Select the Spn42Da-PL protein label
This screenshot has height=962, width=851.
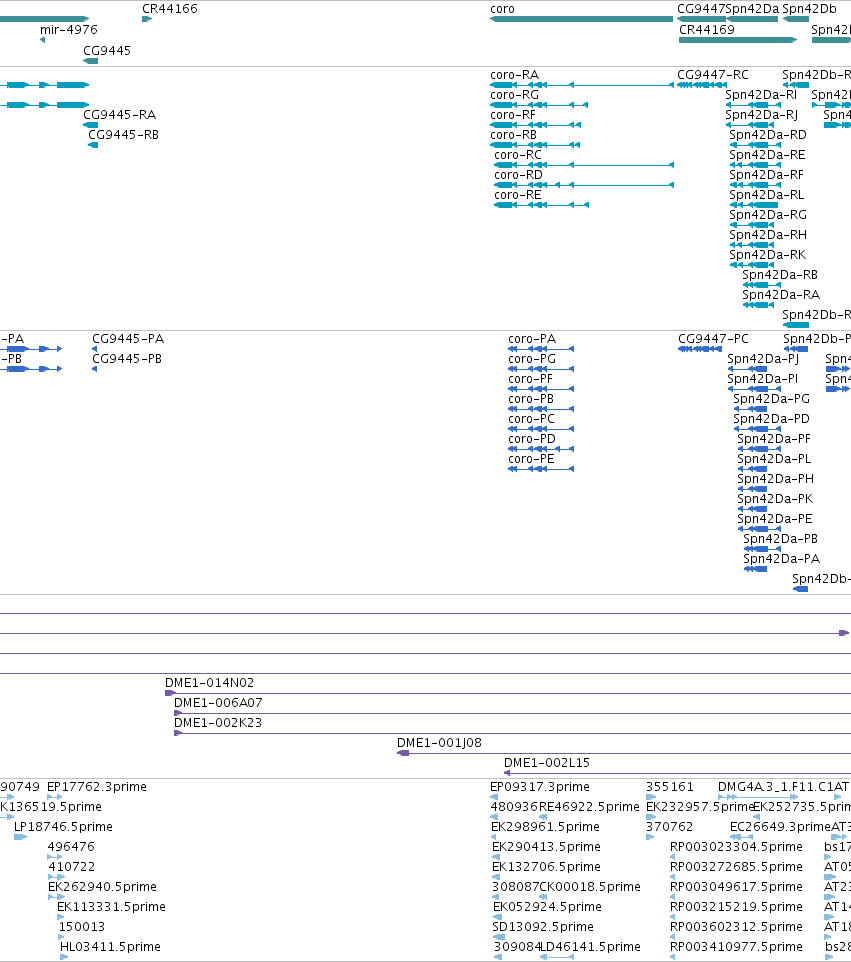click(x=774, y=458)
